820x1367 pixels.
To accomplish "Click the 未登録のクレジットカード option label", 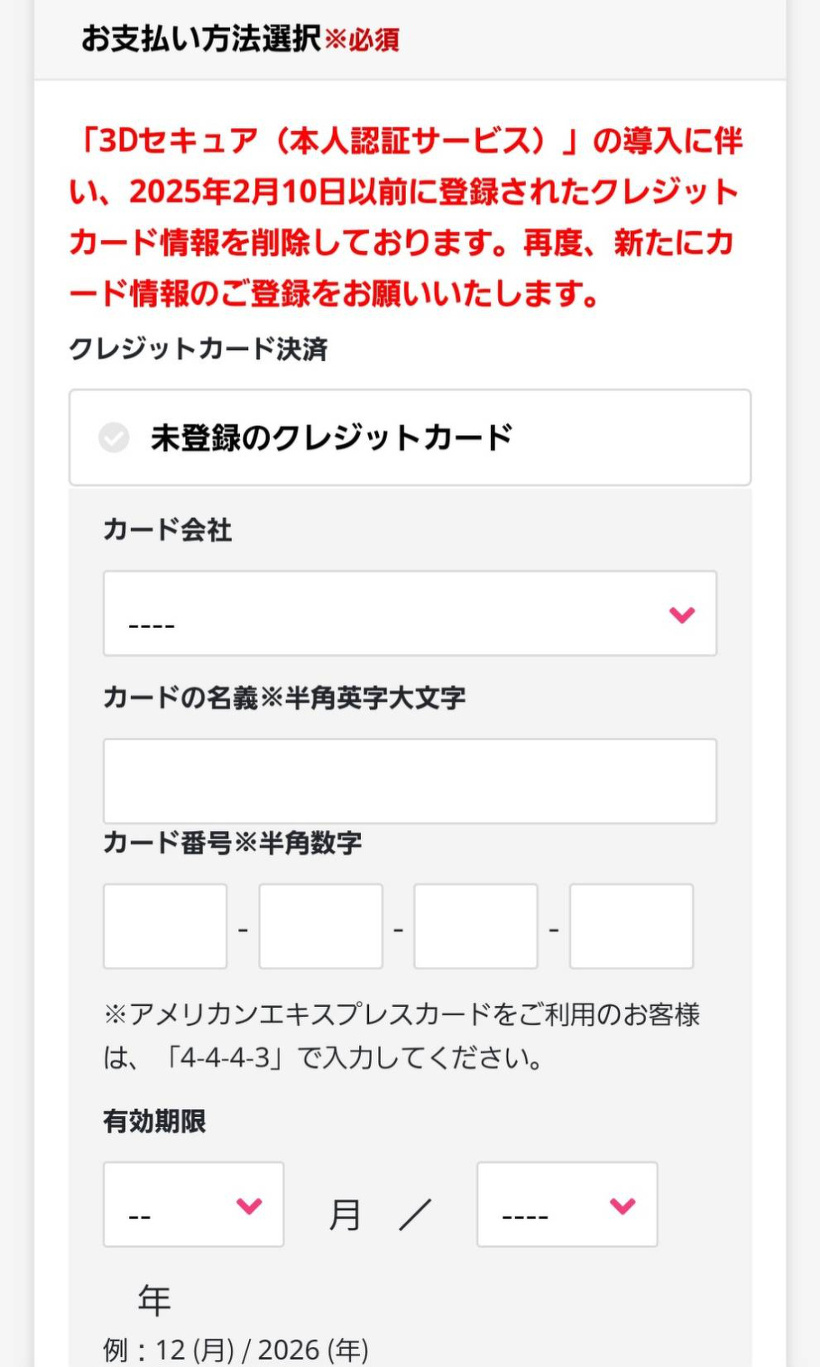I will click(x=331, y=437).
